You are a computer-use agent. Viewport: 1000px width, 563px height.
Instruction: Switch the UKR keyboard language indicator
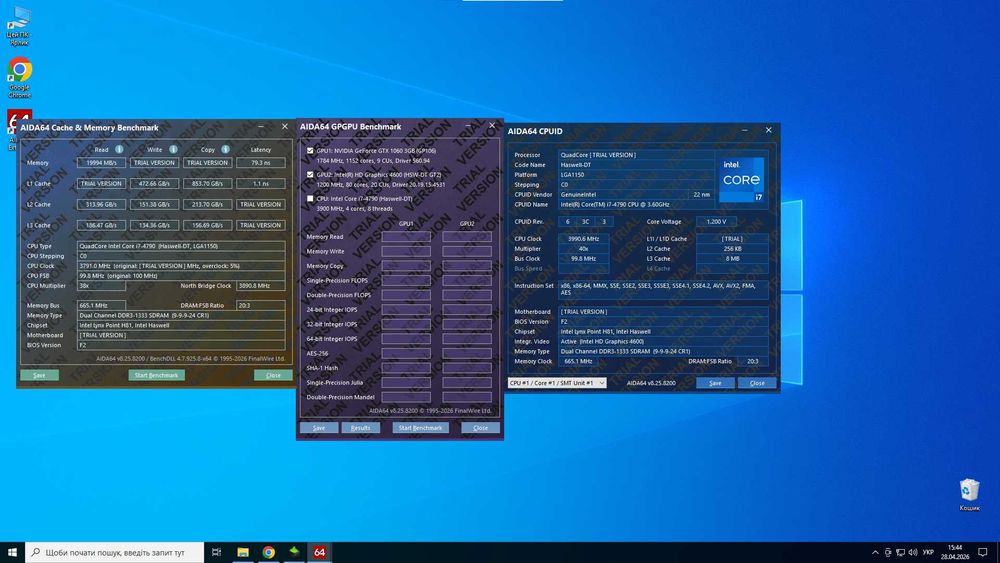click(929, 552)
